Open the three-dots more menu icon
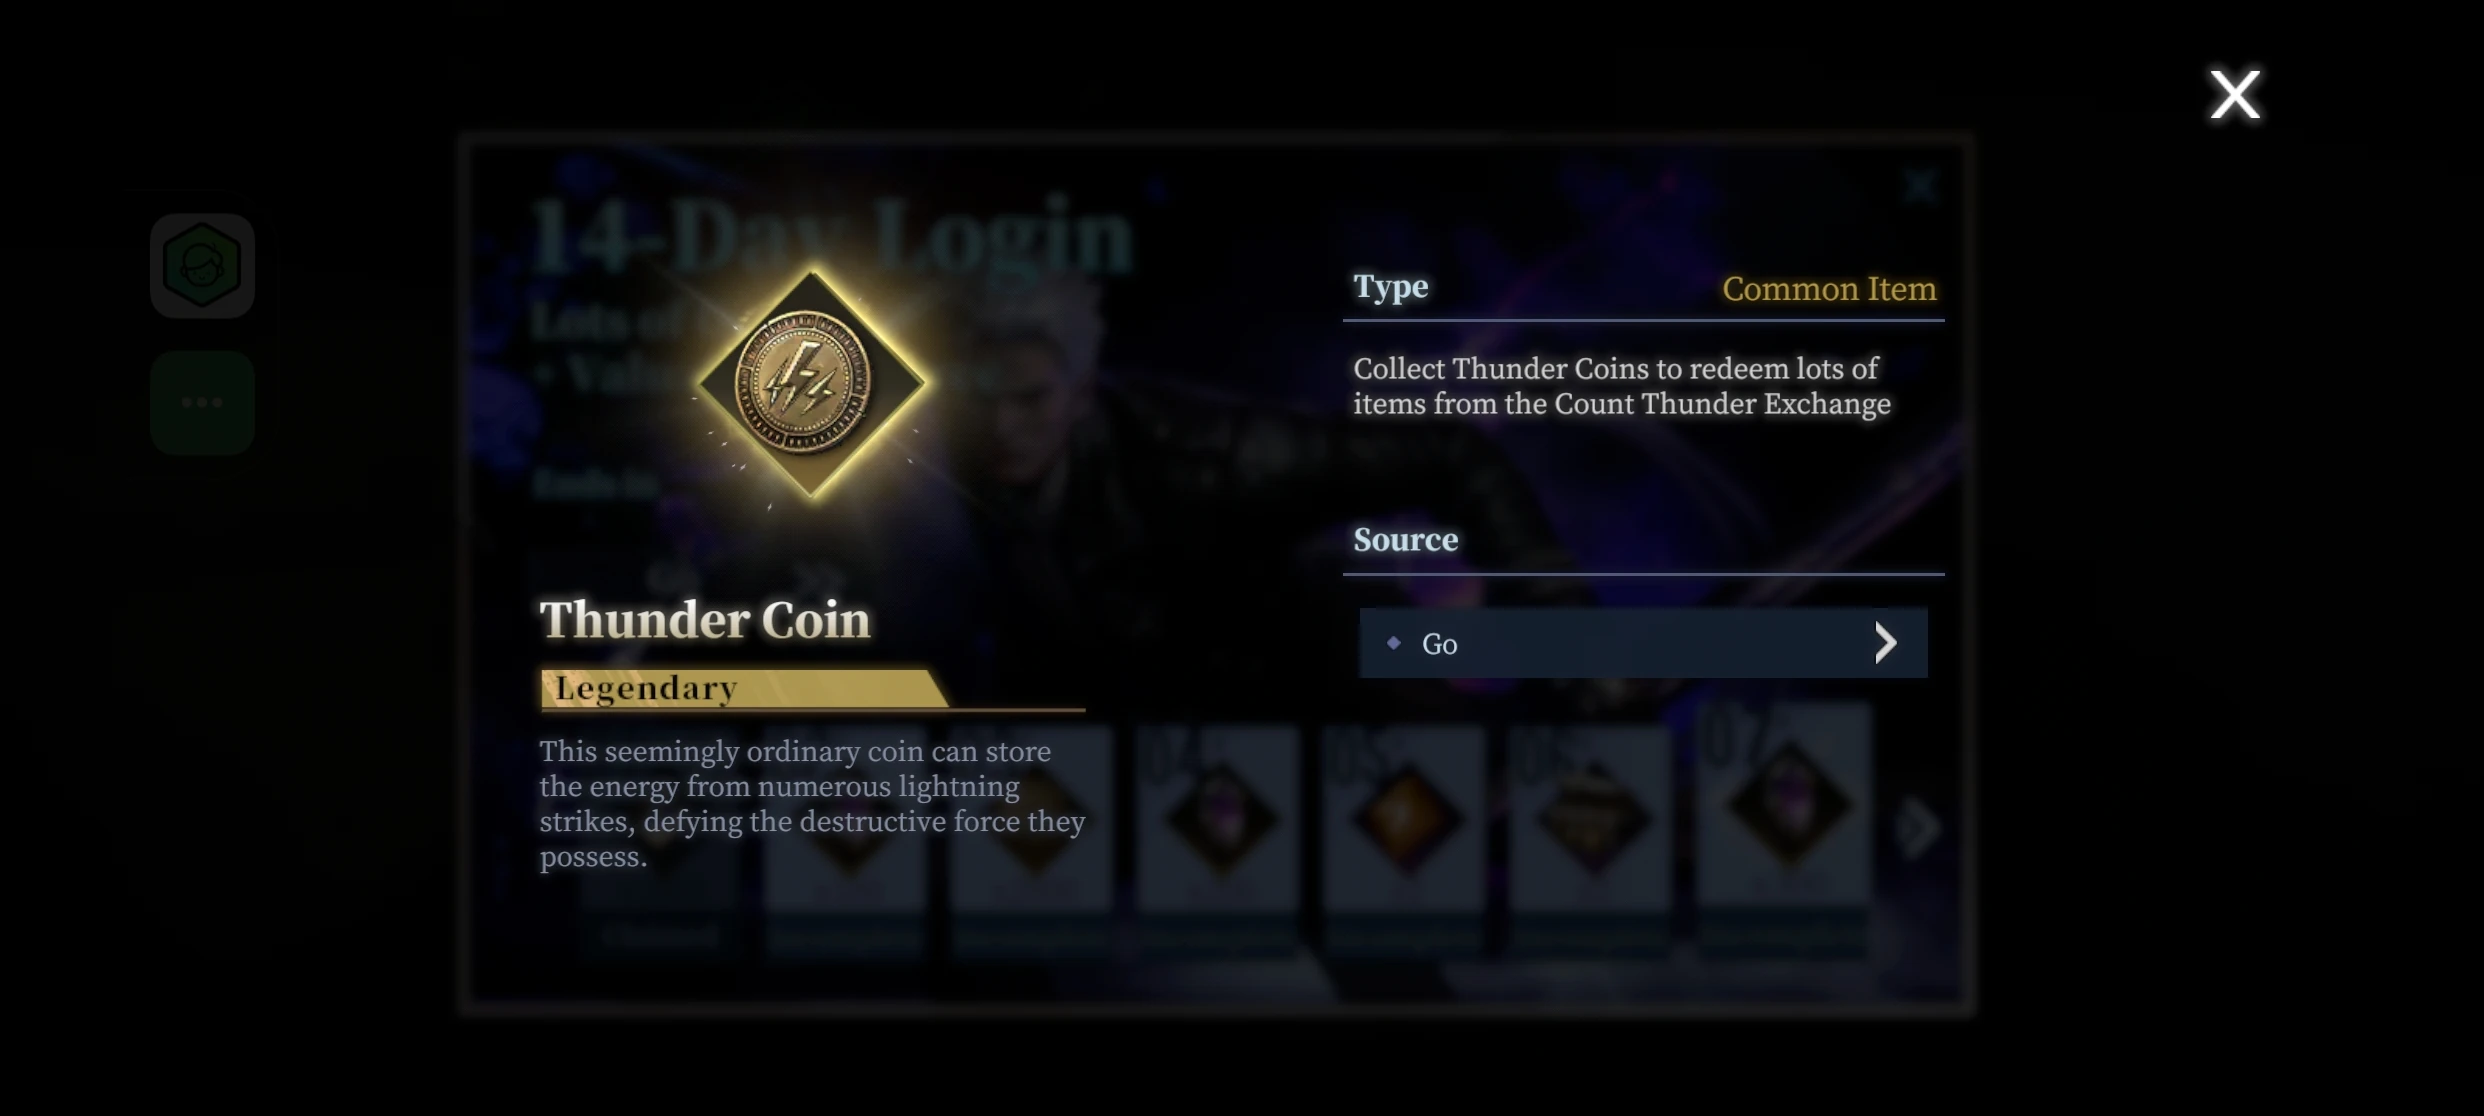This screenshot has width=2484, height=1116. click(x=202, y=402)
